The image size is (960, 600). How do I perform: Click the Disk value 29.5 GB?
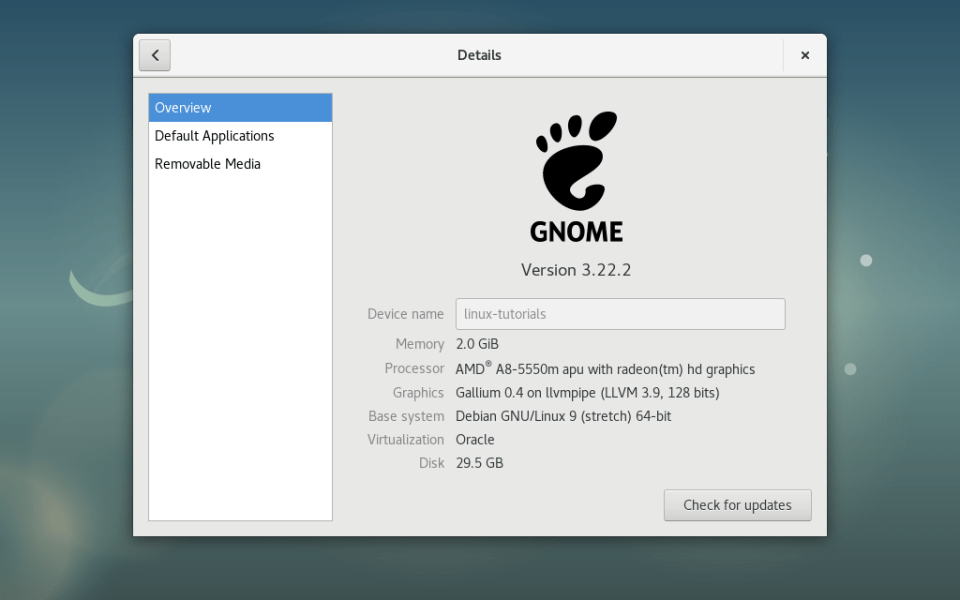tap(479, 463)
